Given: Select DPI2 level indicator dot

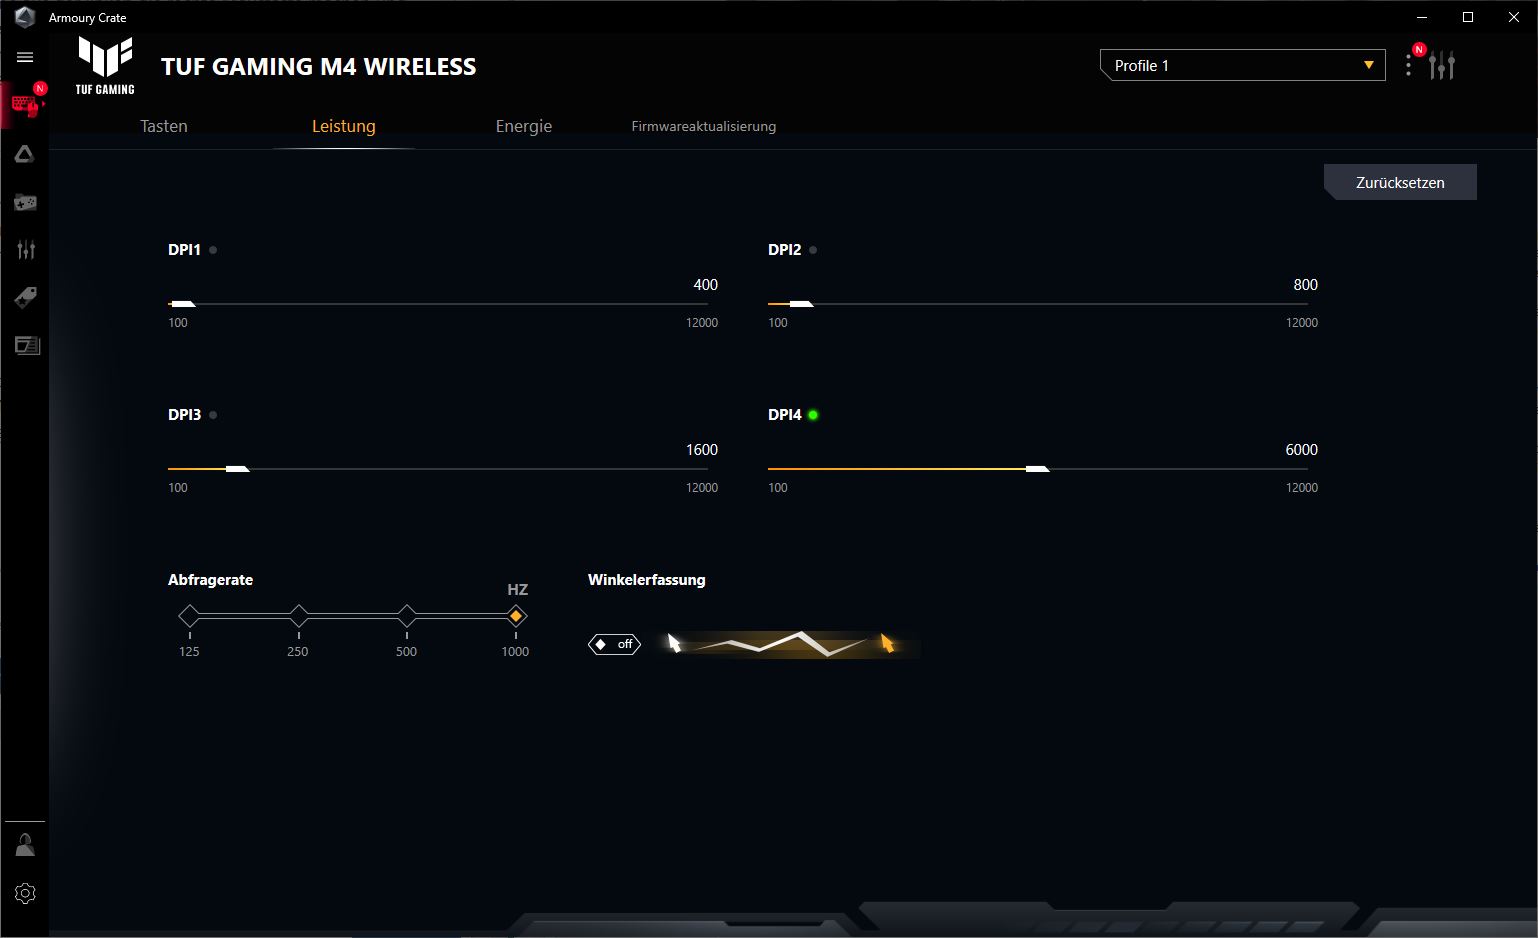Looking at the screenshot, I should tap(813, 250).
